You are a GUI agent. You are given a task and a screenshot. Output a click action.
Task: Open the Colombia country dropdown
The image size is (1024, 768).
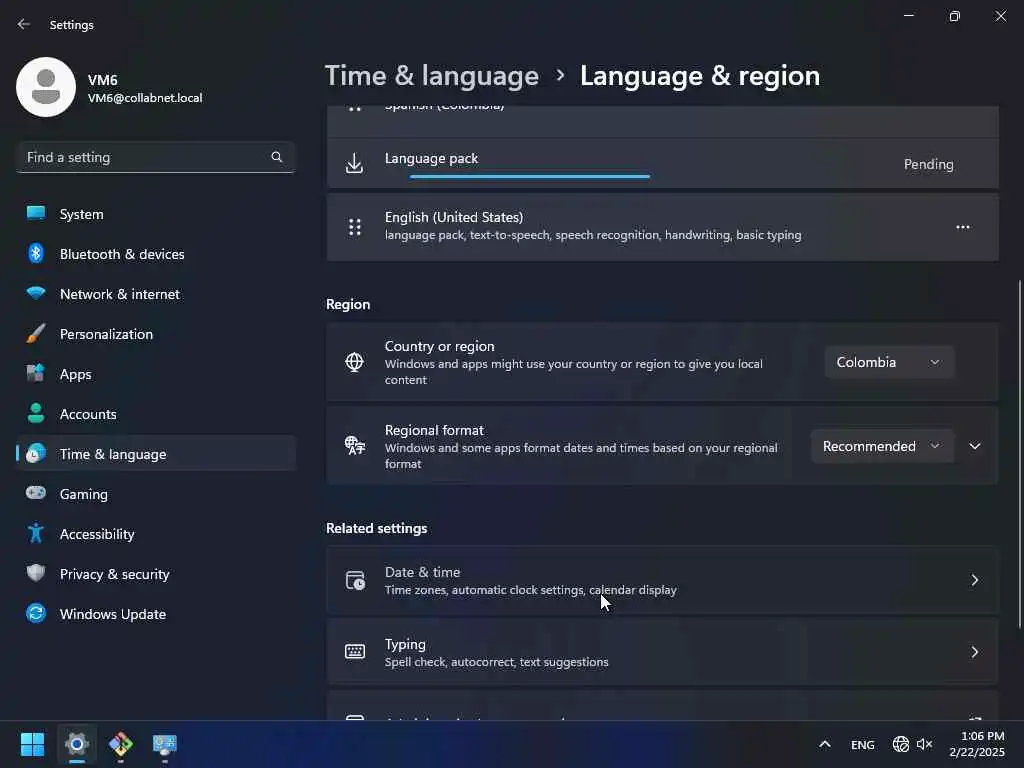click(x=889, y=362)
